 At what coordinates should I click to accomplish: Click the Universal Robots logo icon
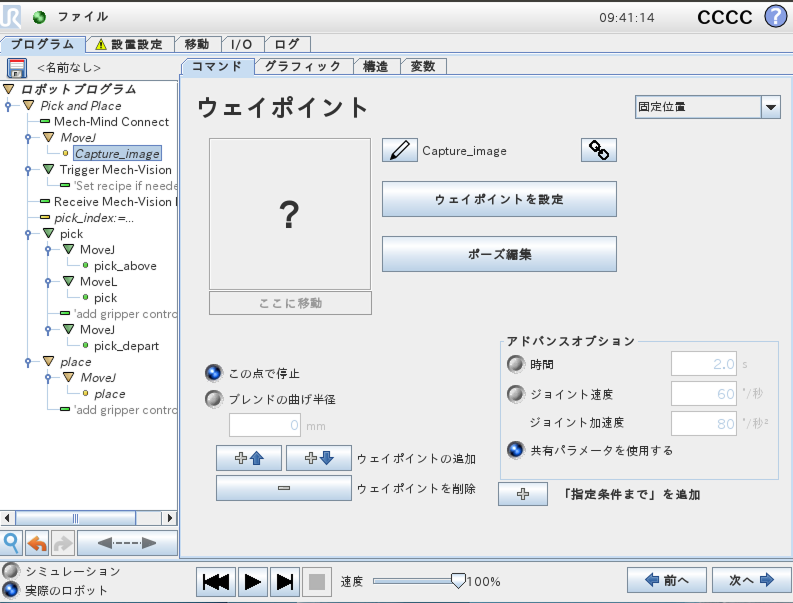point(11,17)
